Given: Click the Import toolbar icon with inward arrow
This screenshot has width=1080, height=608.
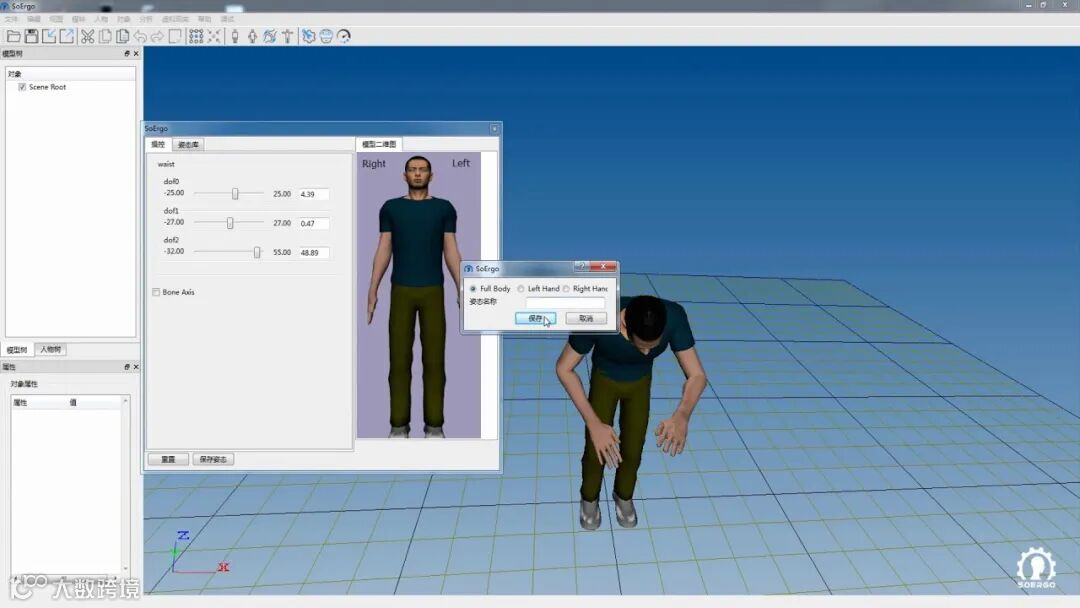Looking at the screenshot, I should click(x=49, y=36).
